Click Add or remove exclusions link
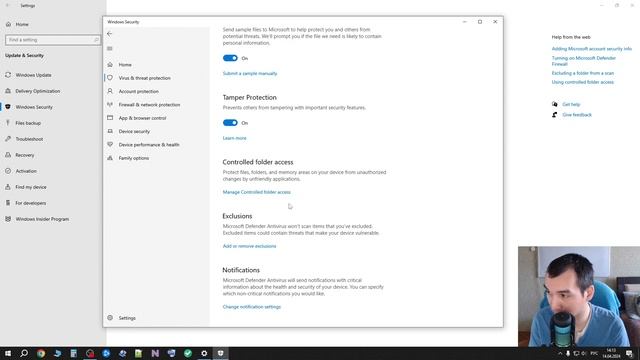The image size is (640, 360). [x=249, y=246]
